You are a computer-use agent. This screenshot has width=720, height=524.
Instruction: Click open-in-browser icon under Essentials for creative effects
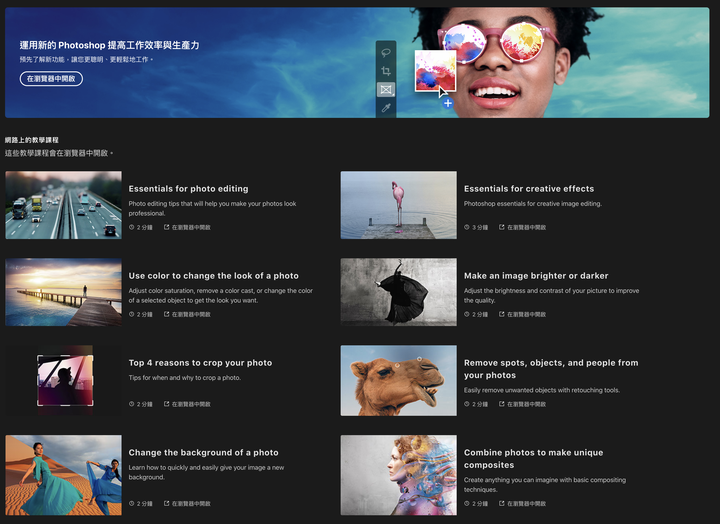(502, 227)
